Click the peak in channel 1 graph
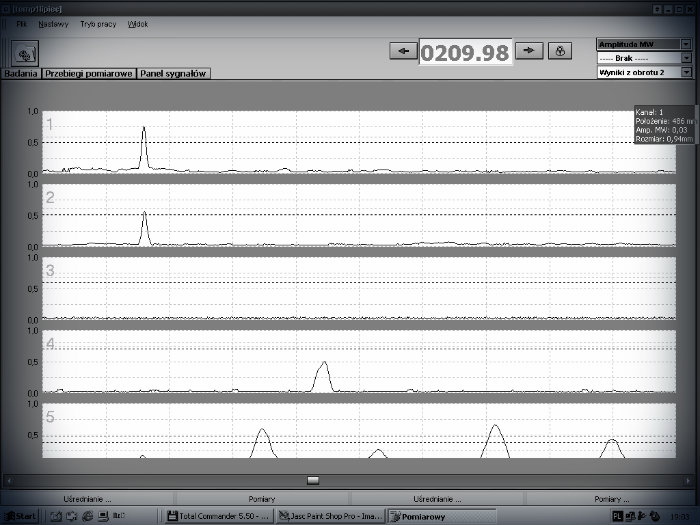 point(144,130)
